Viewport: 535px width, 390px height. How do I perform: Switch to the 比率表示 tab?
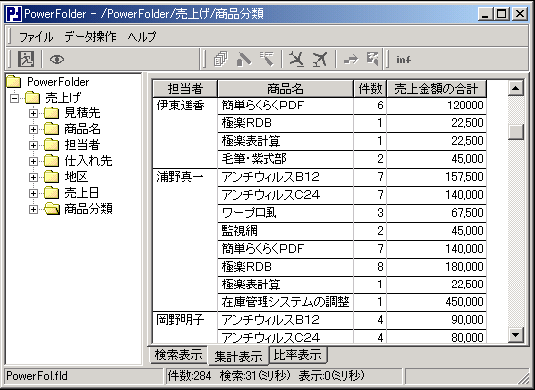(x=298, y=355)
